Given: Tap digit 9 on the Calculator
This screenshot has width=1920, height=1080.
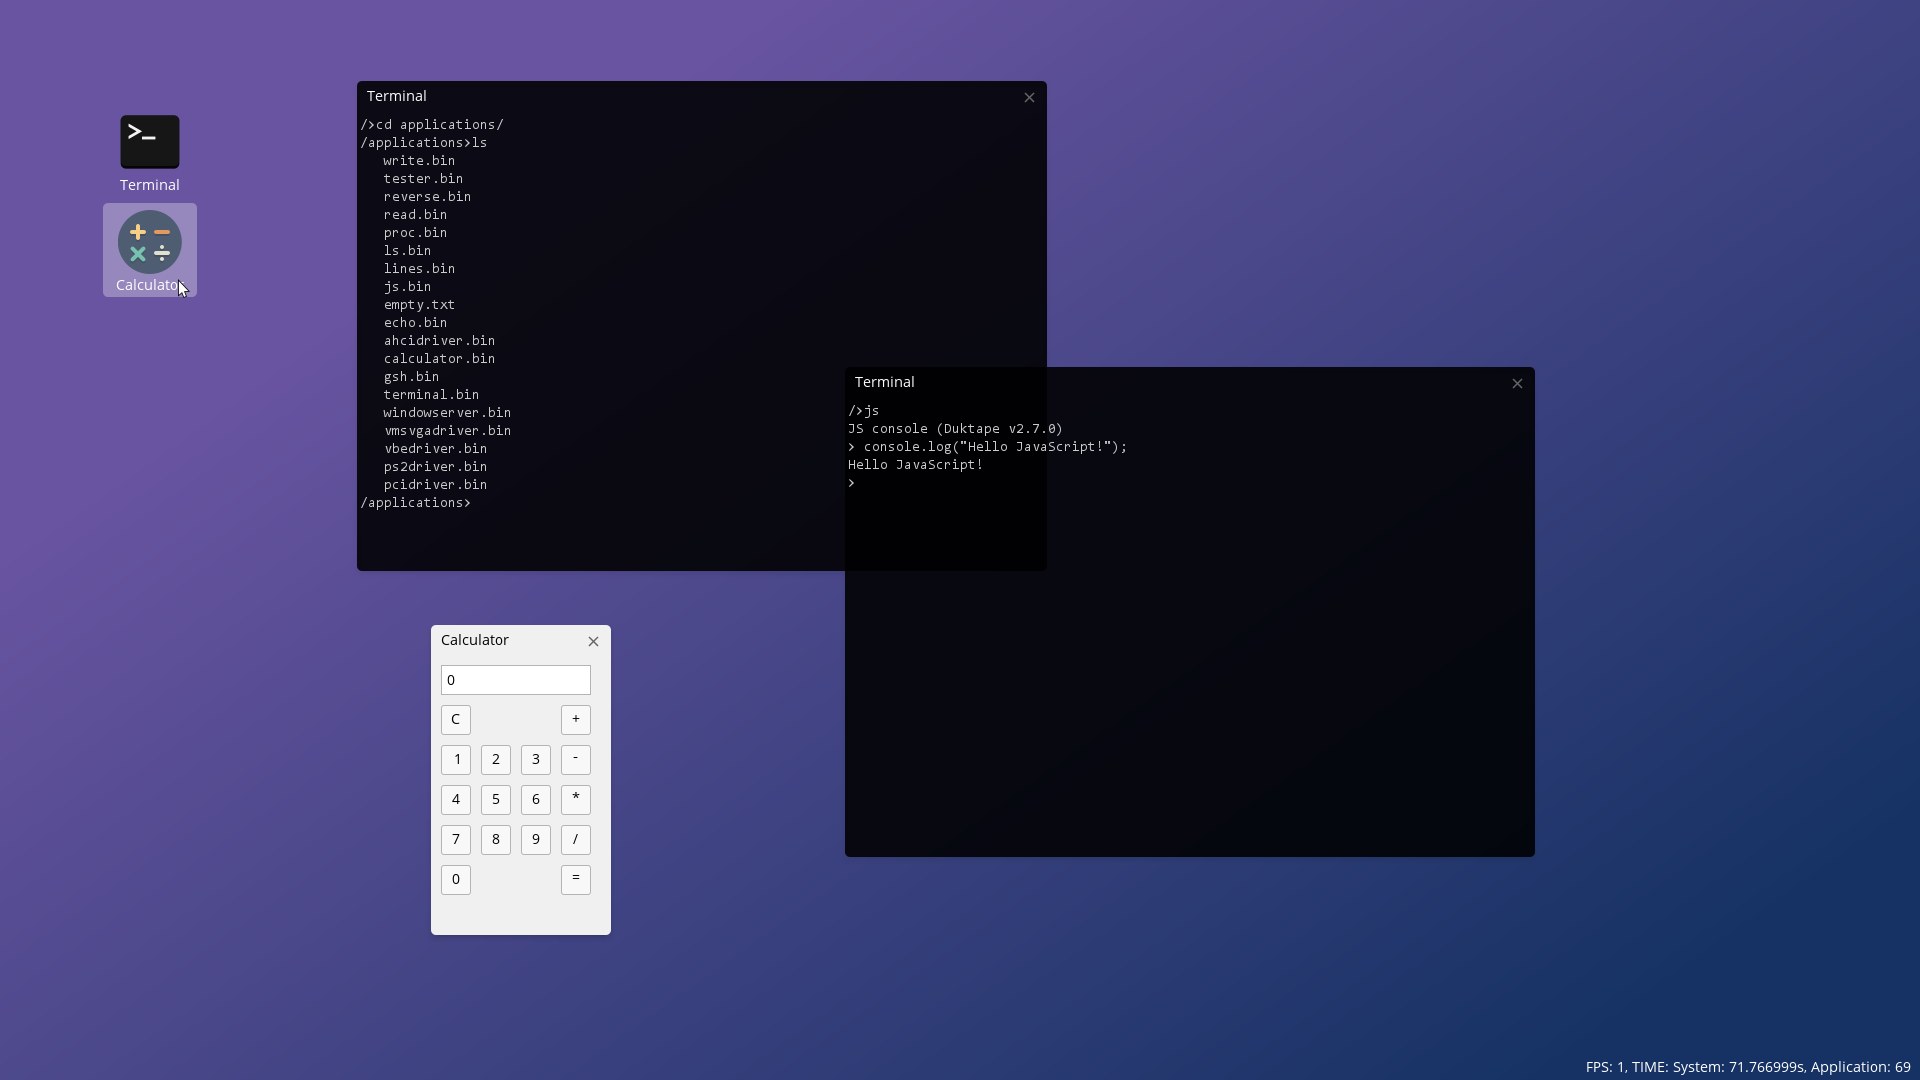Looking at the screenshot, I should coord(536,840).
